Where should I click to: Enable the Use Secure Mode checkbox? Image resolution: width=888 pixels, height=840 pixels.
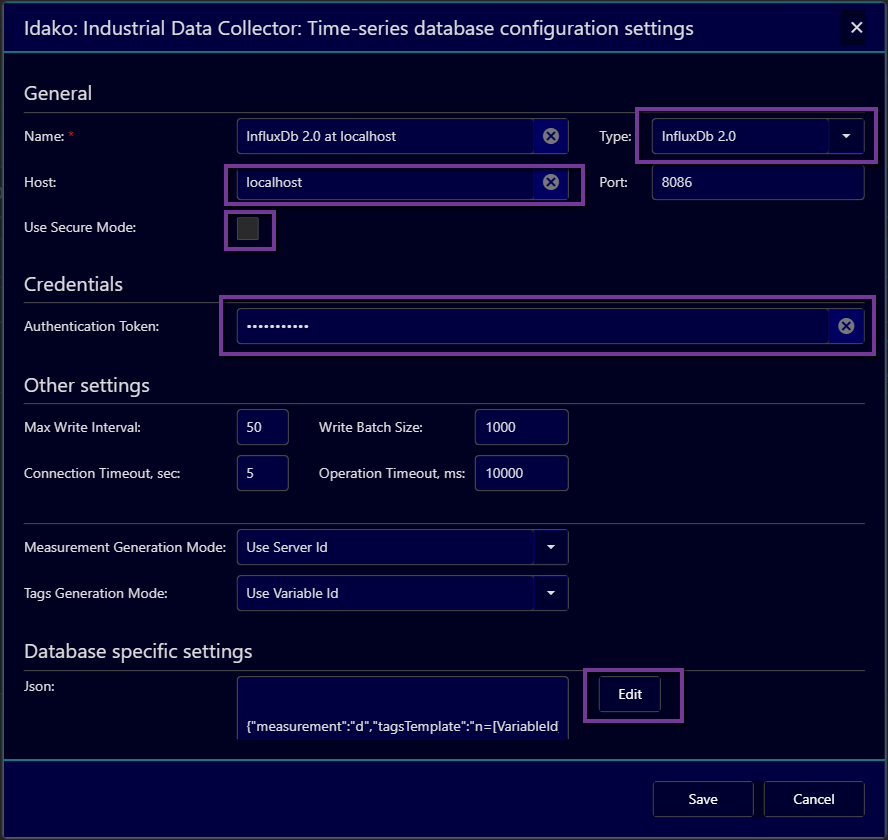click(248, 228)
